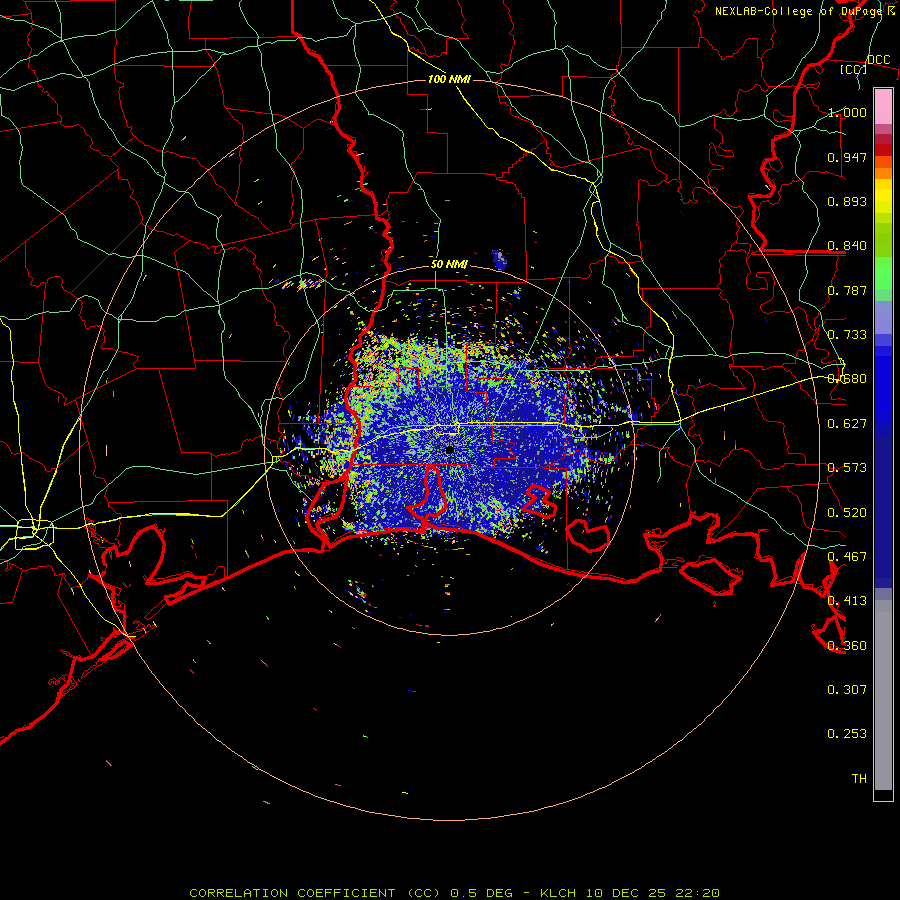Select the 0.307 scale value
The width and height of the screenshot is (900, 900).
point(847,690)
